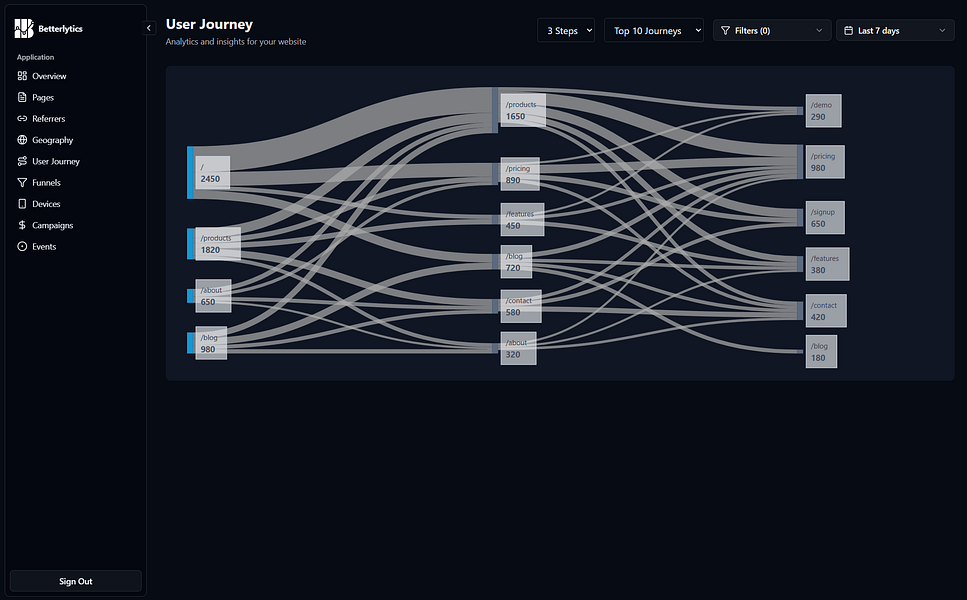The image size is (967, 600).
Task: Click the Events circle icon
Action: point(22,246)
